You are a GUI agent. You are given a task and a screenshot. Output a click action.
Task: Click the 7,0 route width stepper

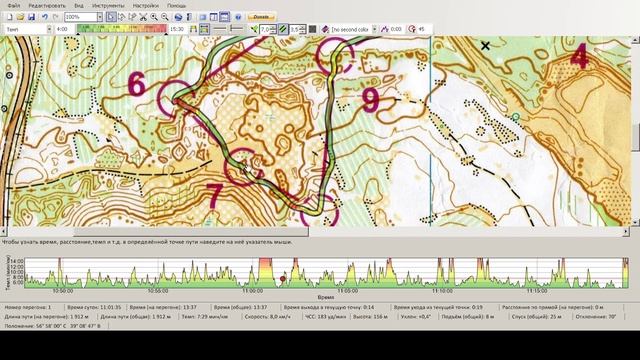tap(268, 29)
